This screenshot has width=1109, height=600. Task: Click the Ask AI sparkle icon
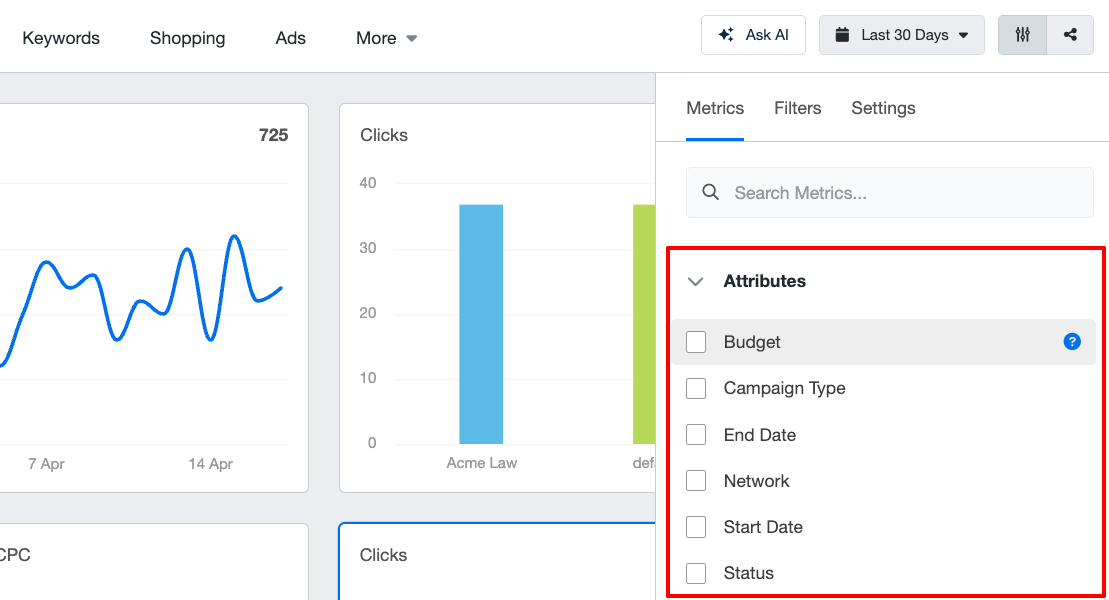pyautogui.click(x=727, y=34)
